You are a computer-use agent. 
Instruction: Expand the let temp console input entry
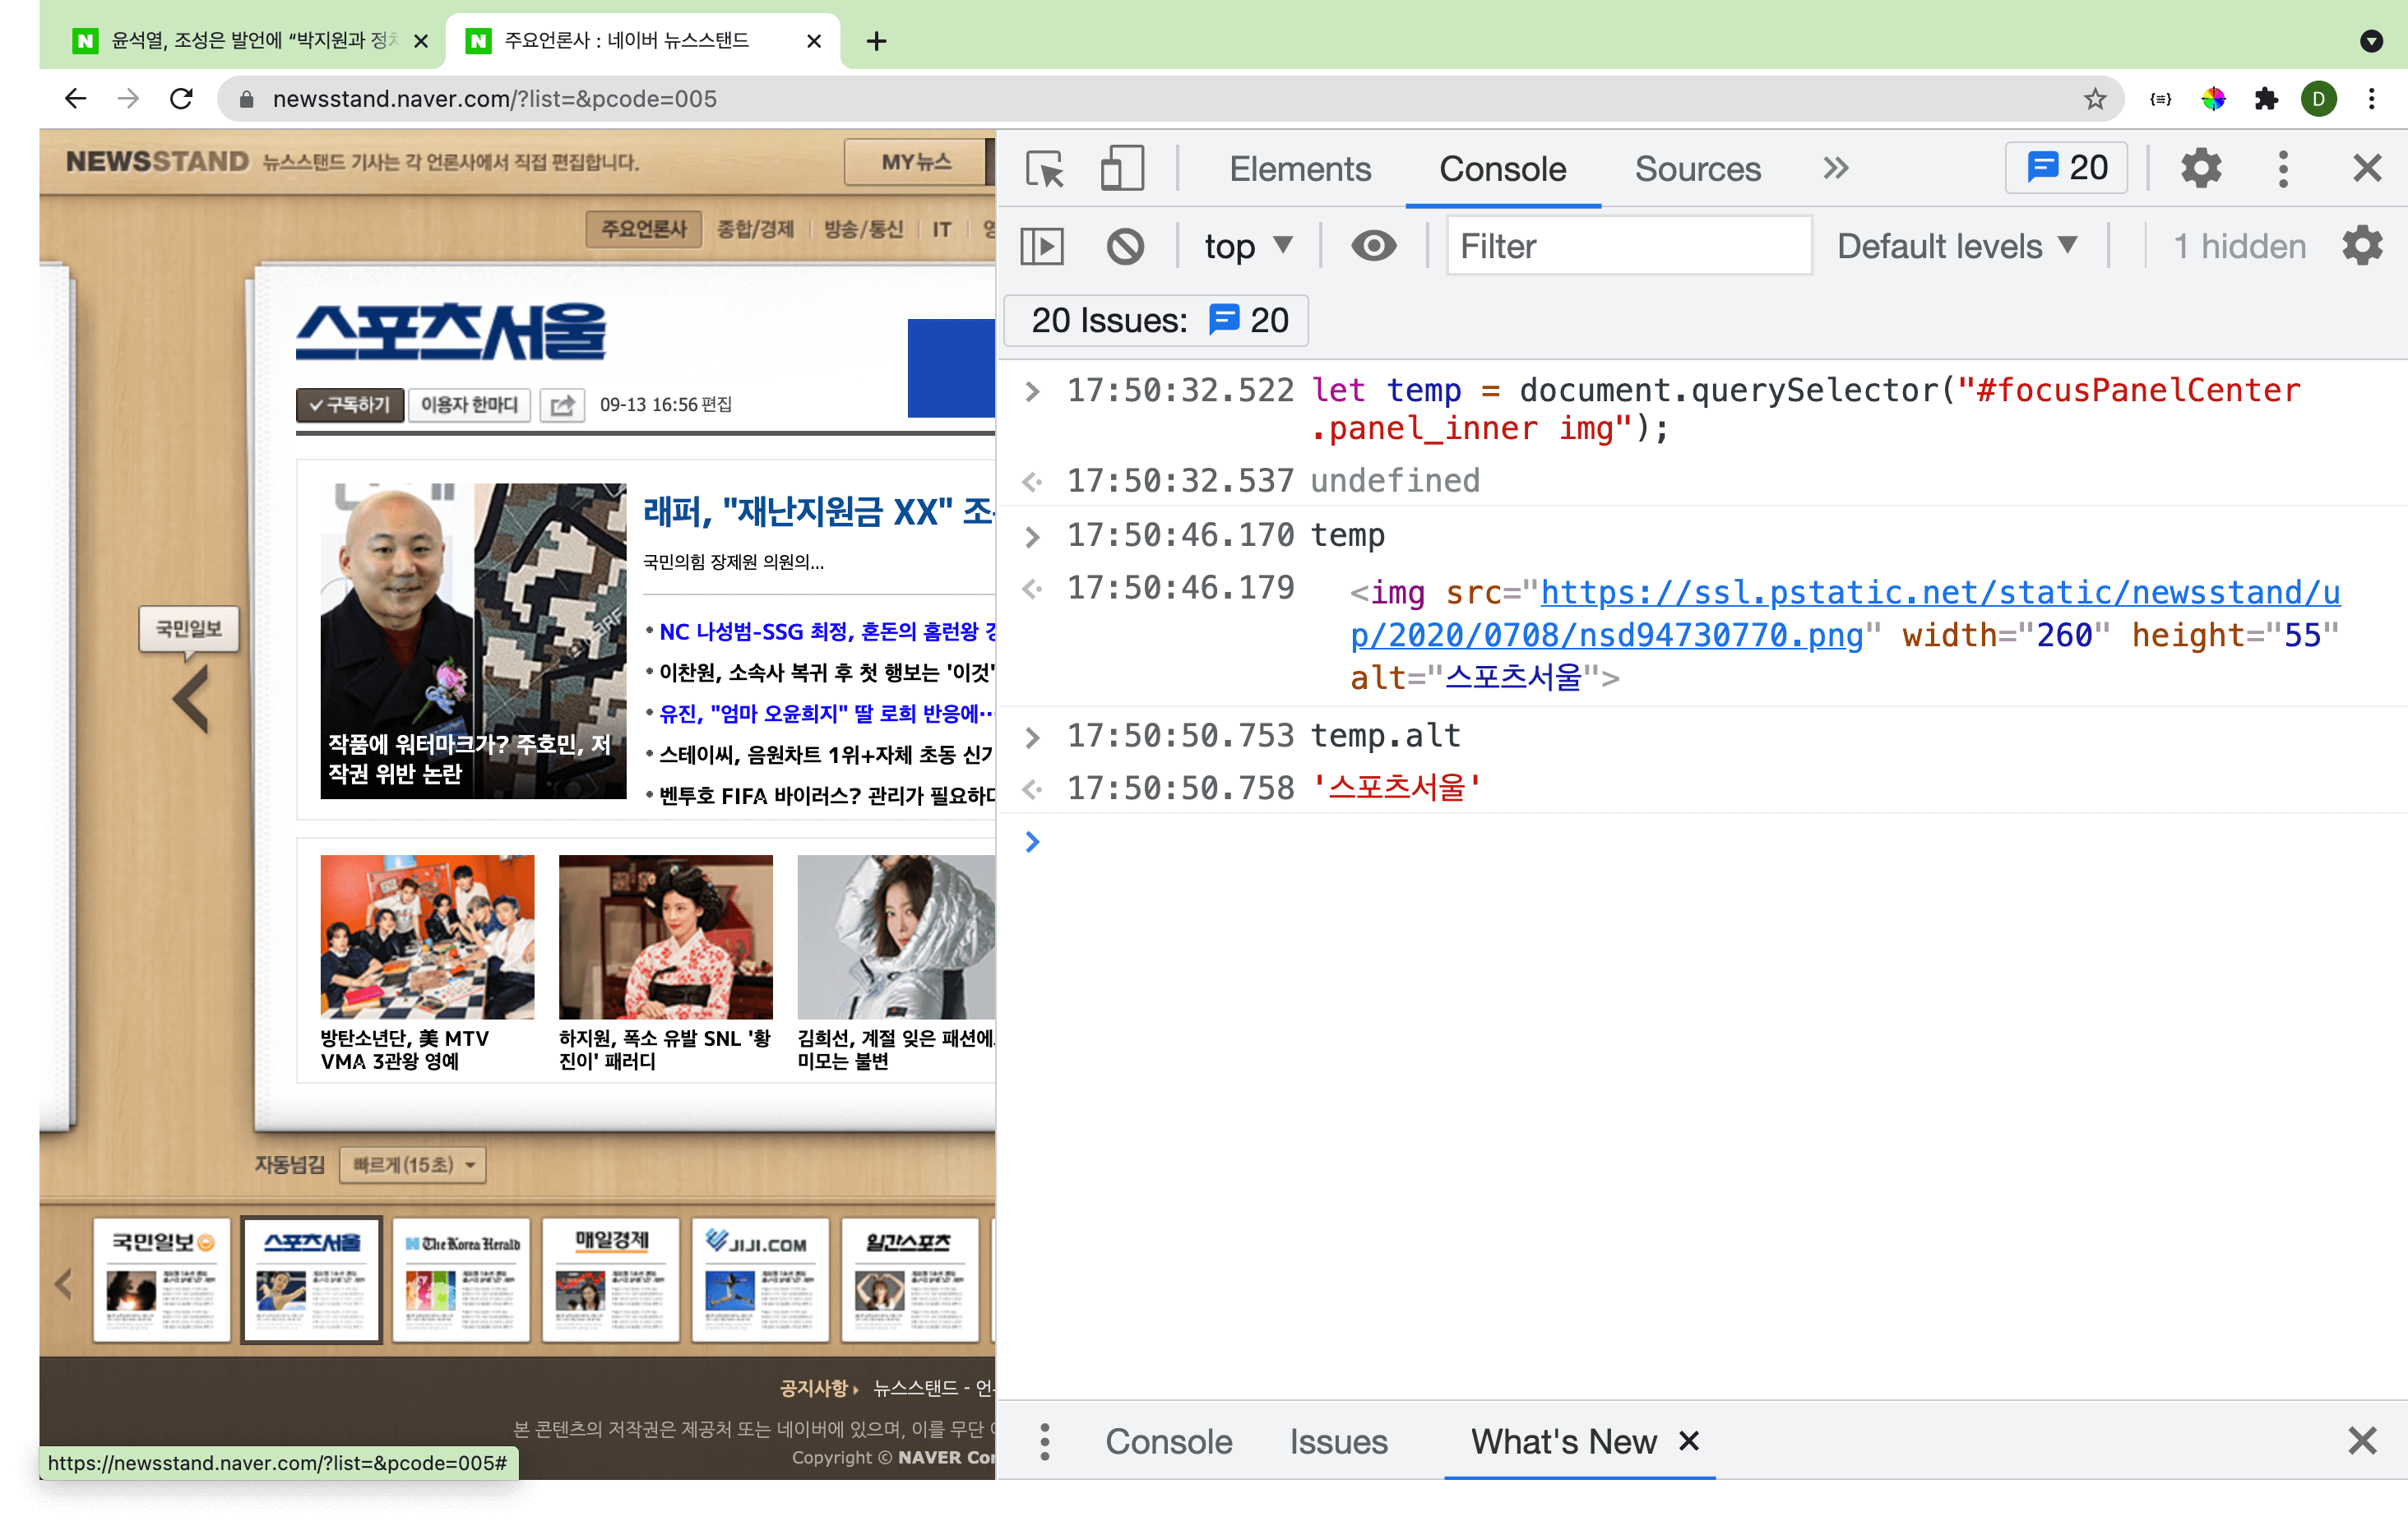point(1032,391)
